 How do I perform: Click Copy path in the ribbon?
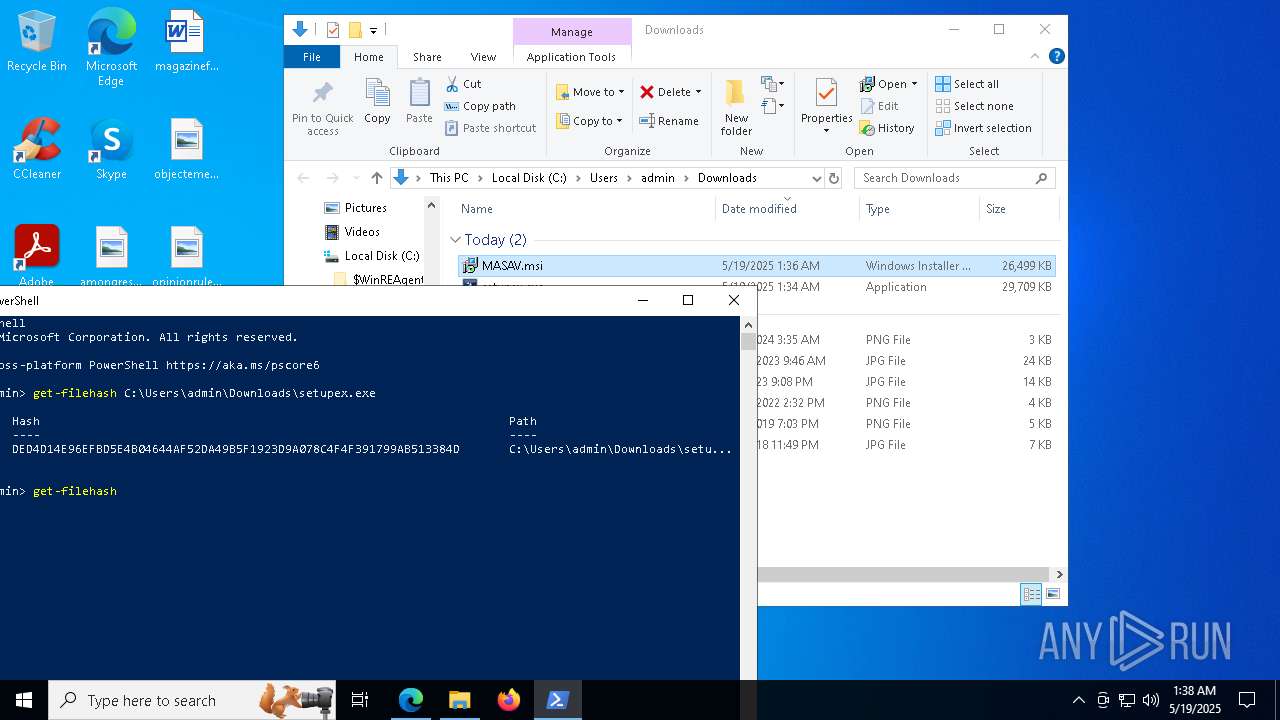480,106
